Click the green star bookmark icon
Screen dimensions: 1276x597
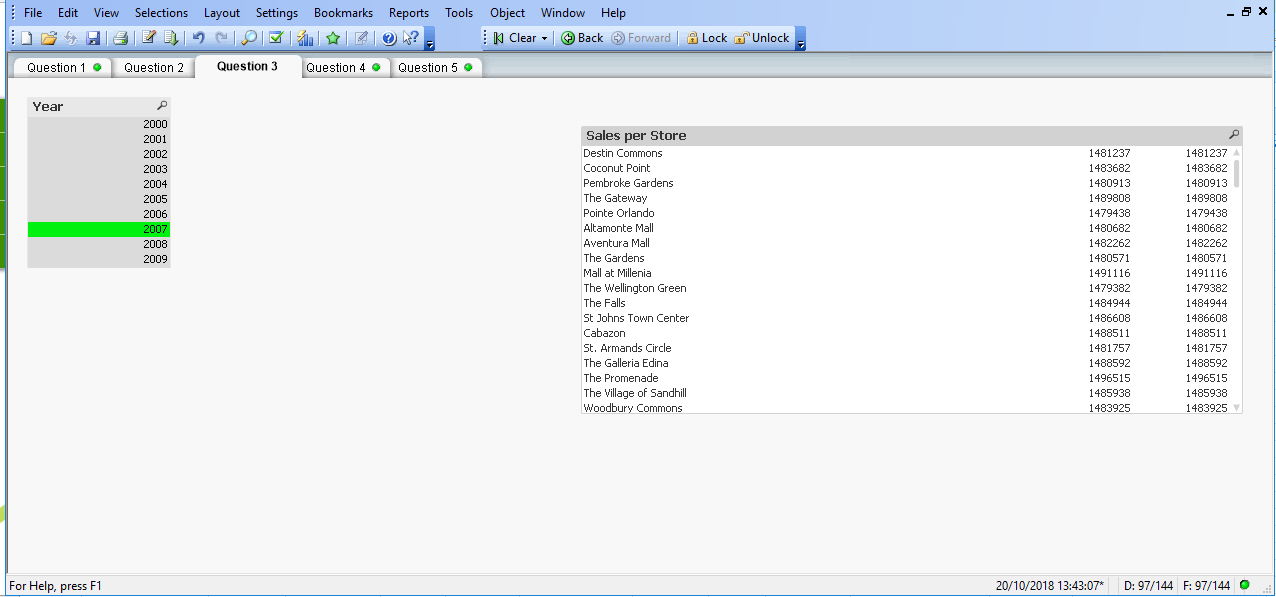tap(331, 37)
